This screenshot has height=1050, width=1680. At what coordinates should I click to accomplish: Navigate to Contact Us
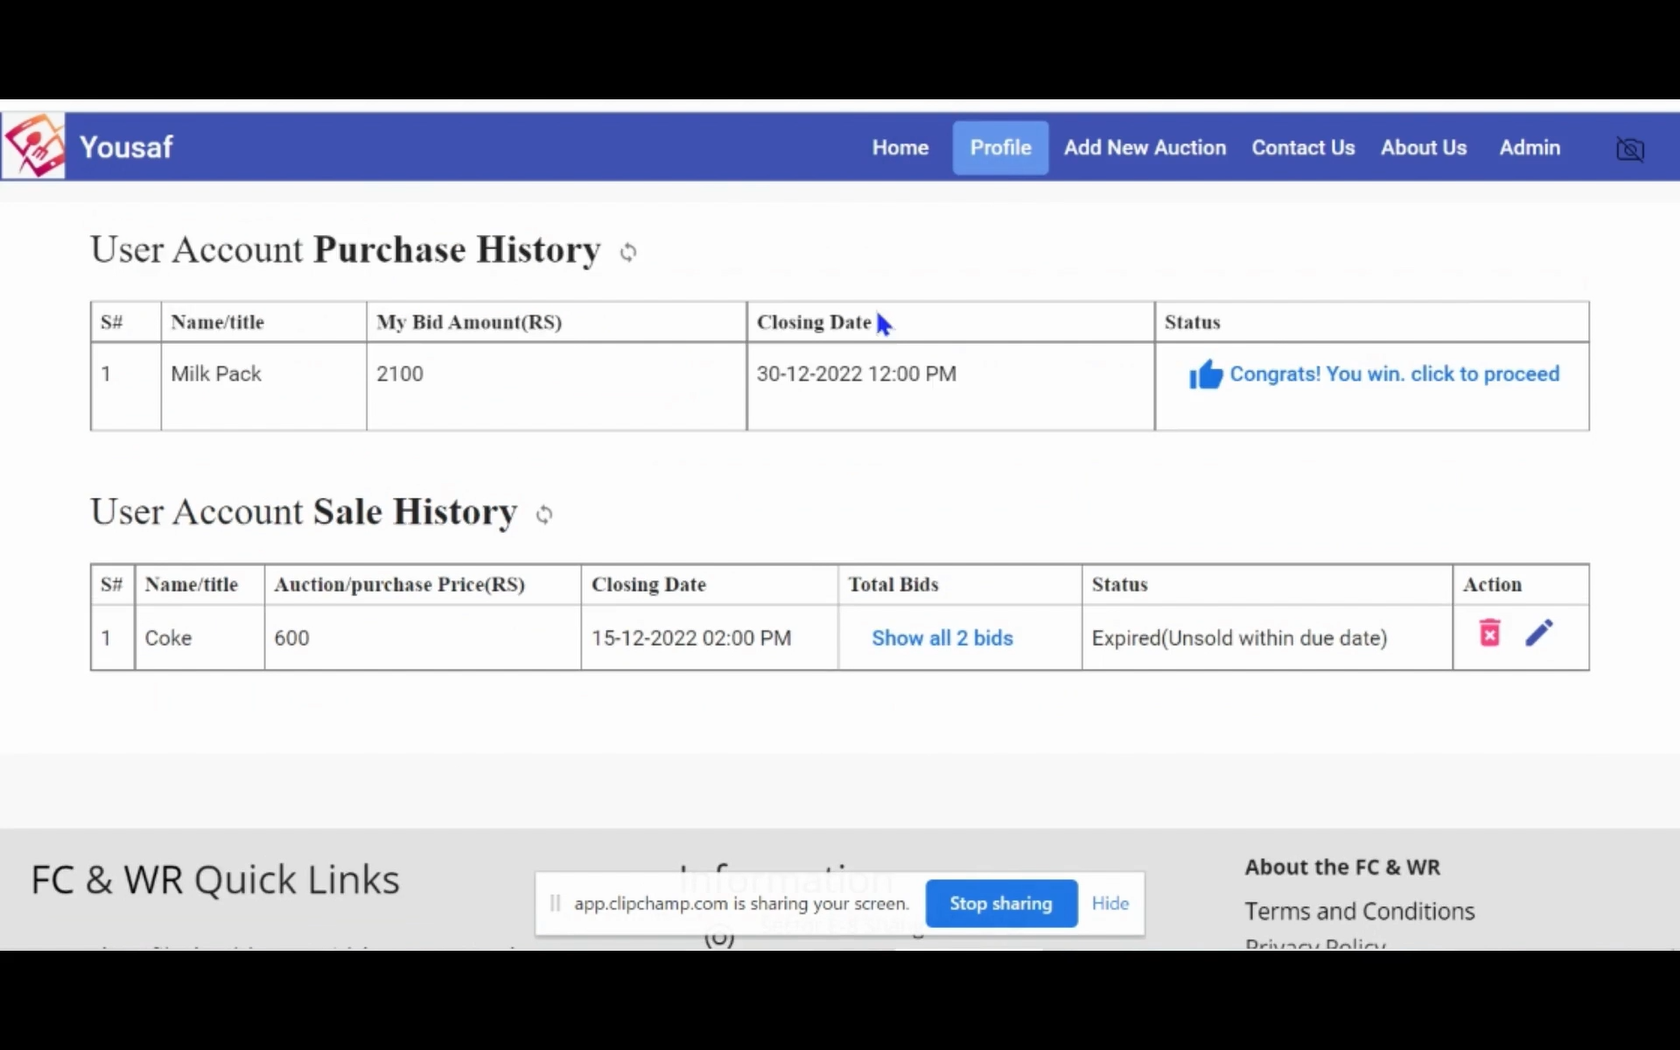tap(1303, 148)
